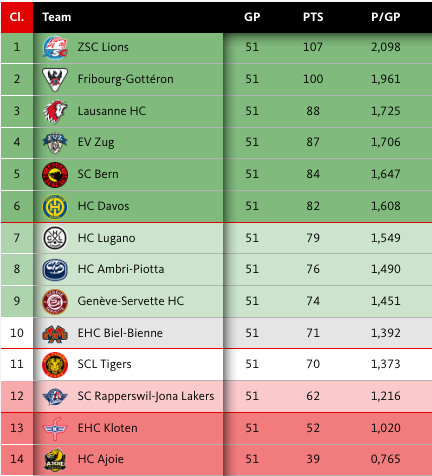Click the HC Davos yellow logo
432x476 pixels.
[55, 207]
